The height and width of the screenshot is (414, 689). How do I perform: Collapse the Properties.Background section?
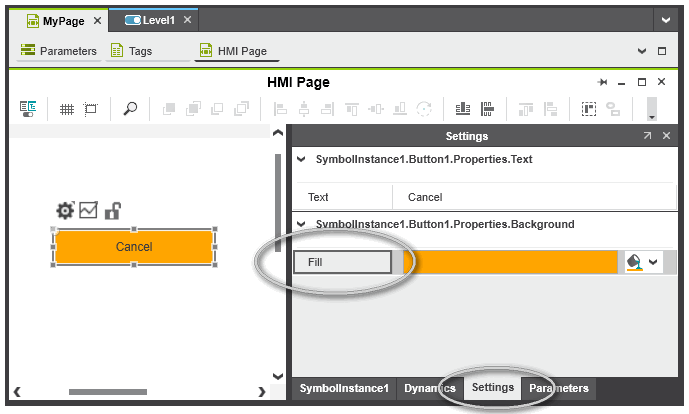pyautogui.click(x=301, y=225)
